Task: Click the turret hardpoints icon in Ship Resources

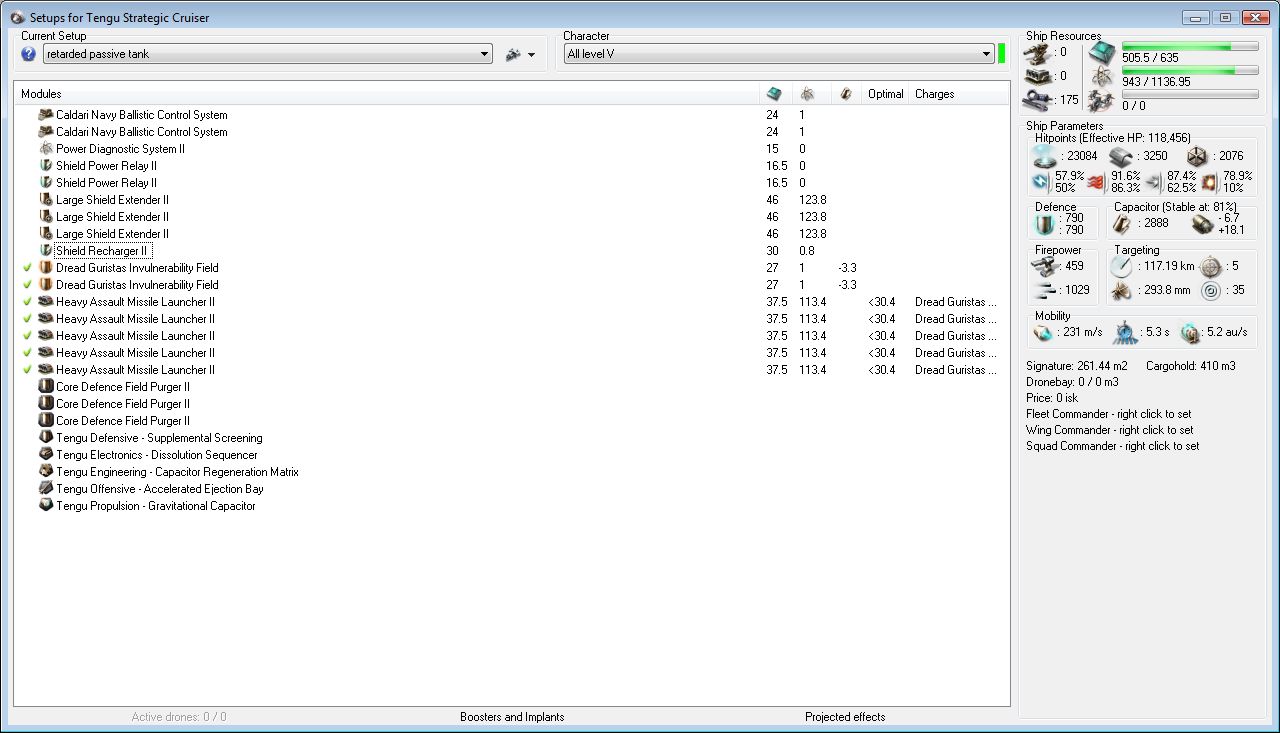Action: 1038,52
